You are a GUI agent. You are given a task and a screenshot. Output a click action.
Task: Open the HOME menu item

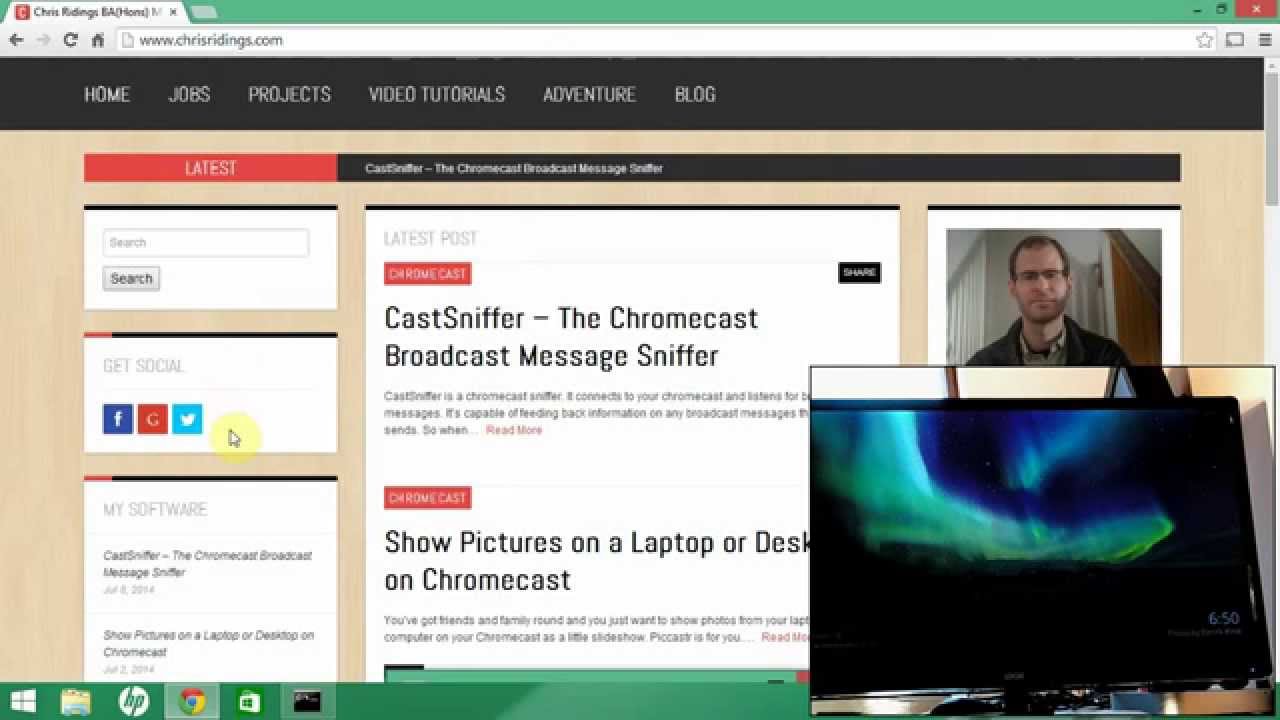coord(107,94)
